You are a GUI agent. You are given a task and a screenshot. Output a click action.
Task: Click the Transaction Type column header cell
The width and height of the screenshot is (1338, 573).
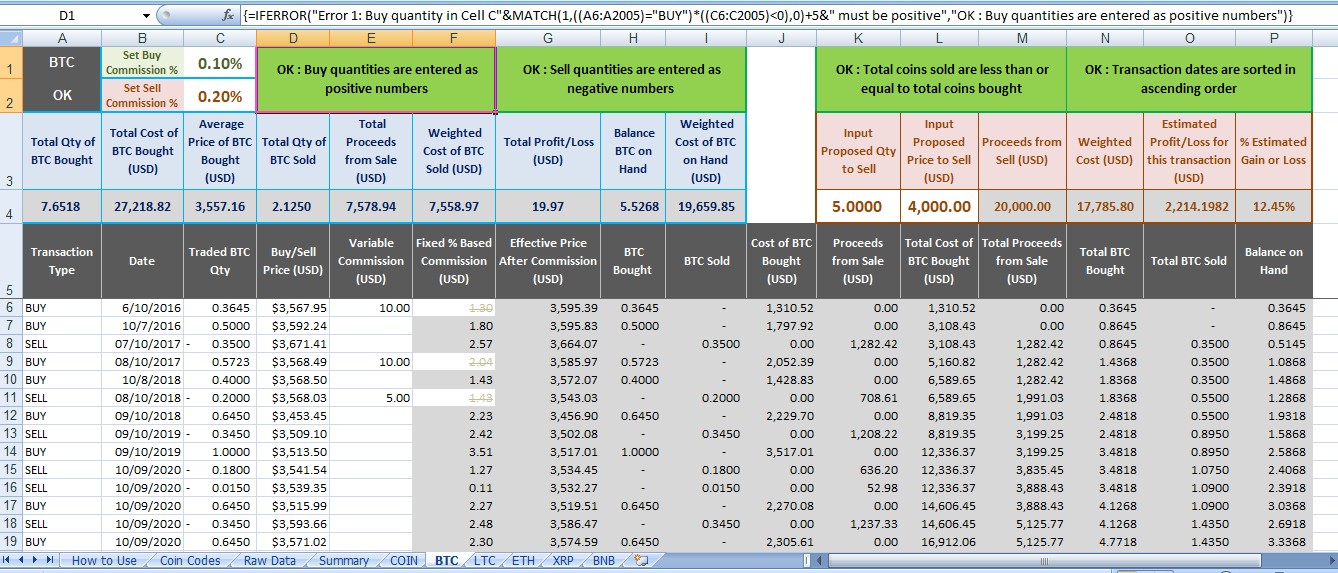tap(62, 261)
